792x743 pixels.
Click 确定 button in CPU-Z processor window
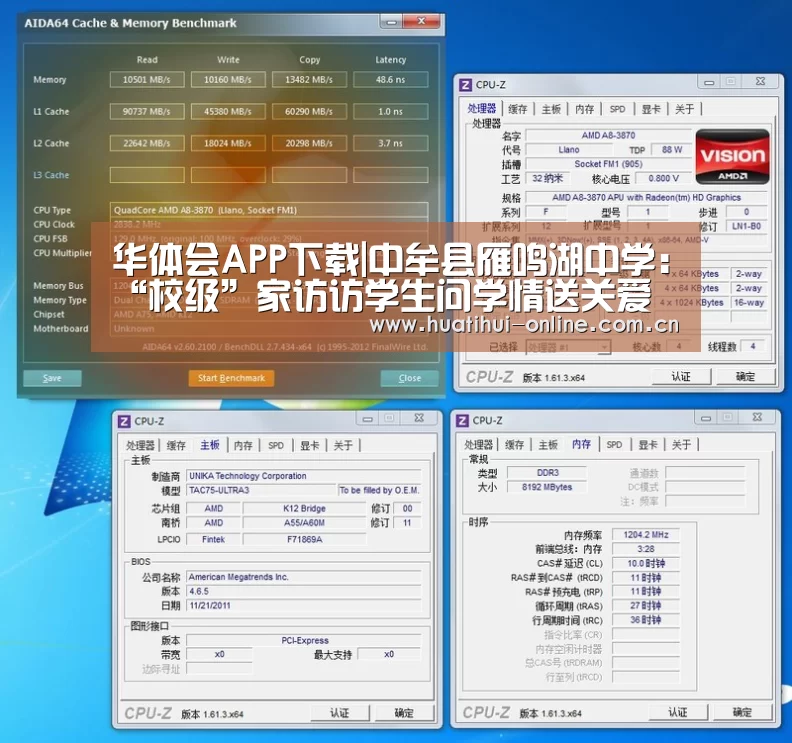click(x=745, y=377)
